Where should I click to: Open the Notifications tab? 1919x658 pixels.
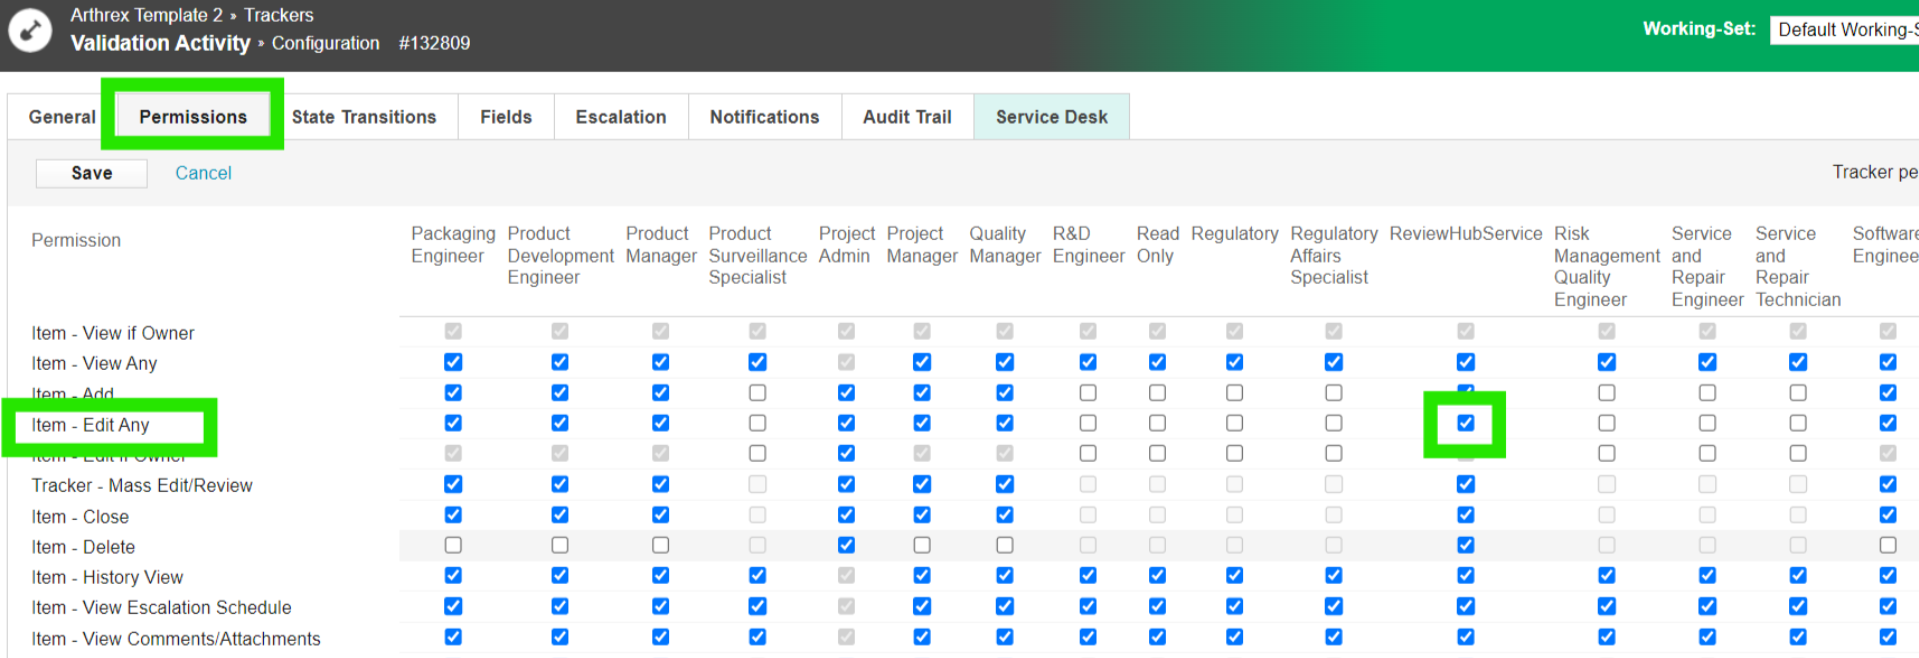[764, 117]
